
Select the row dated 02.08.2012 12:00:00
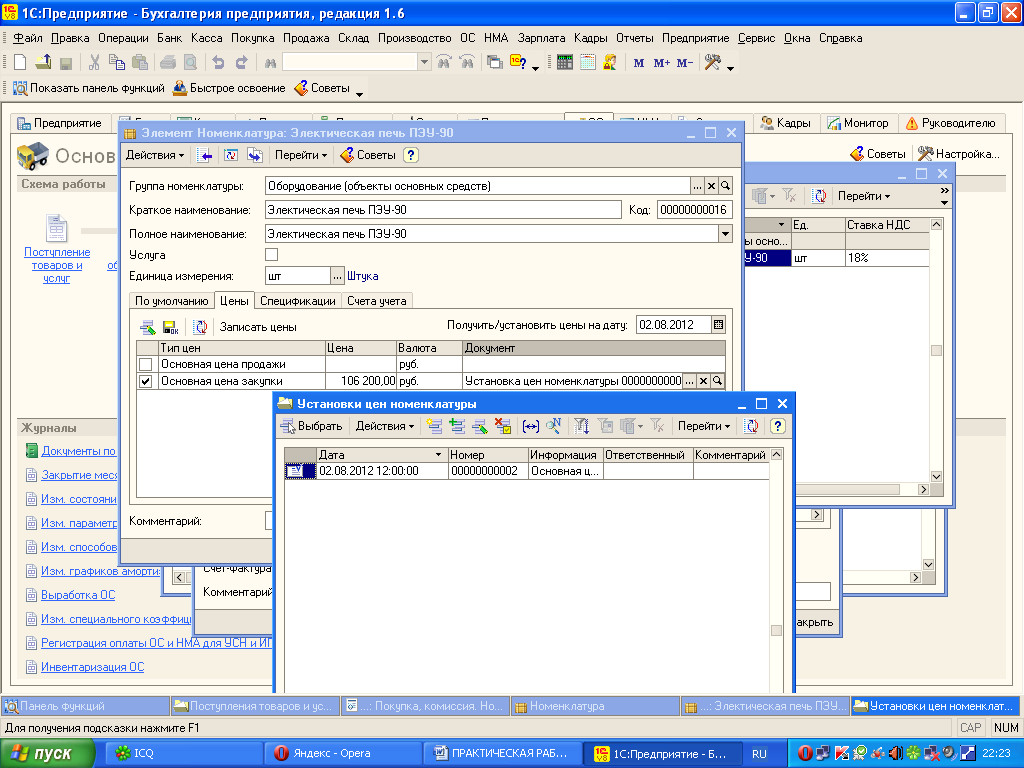526,471
